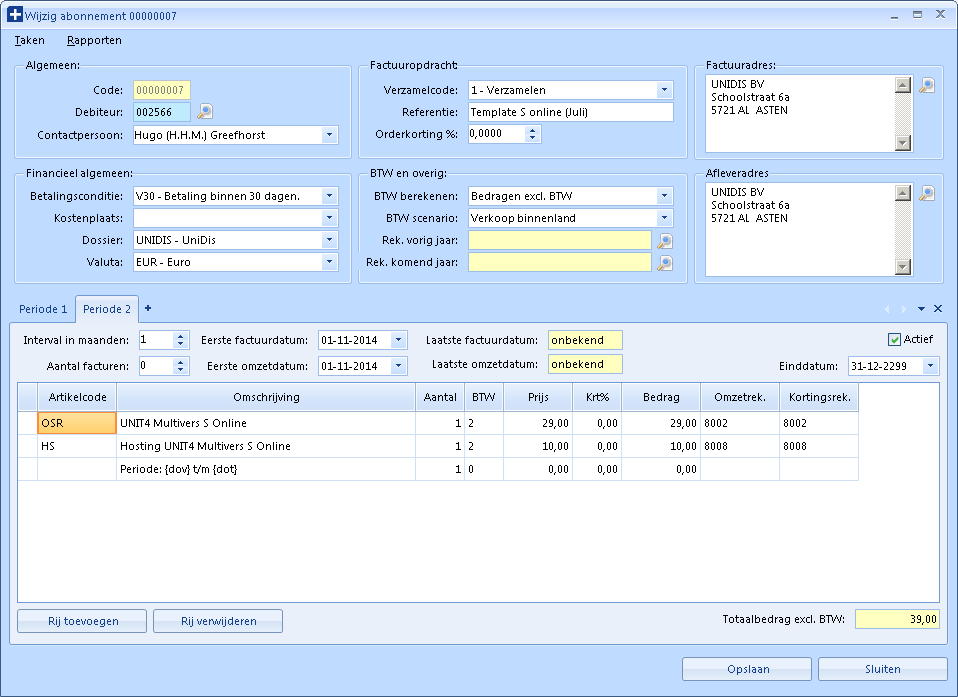
Task: Select the Periode 2 tab
Action: (x=107, y=309)
